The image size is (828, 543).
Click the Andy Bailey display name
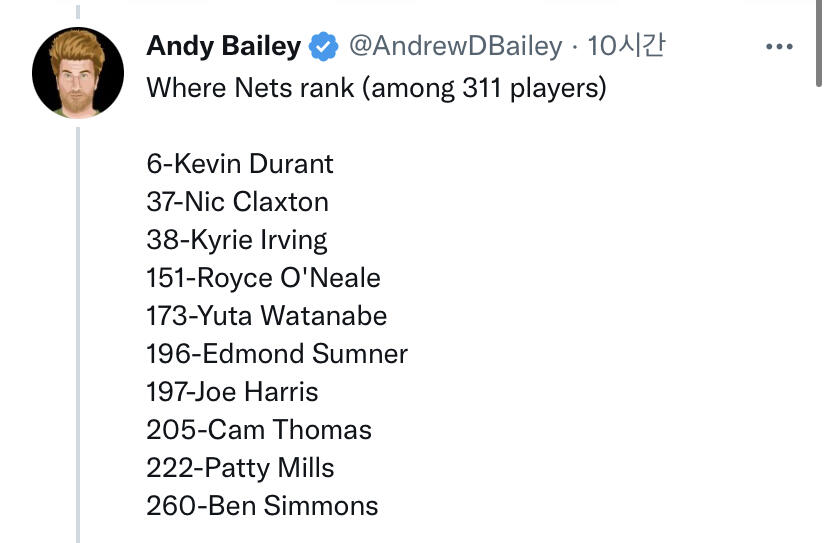(x=223, y=46)
